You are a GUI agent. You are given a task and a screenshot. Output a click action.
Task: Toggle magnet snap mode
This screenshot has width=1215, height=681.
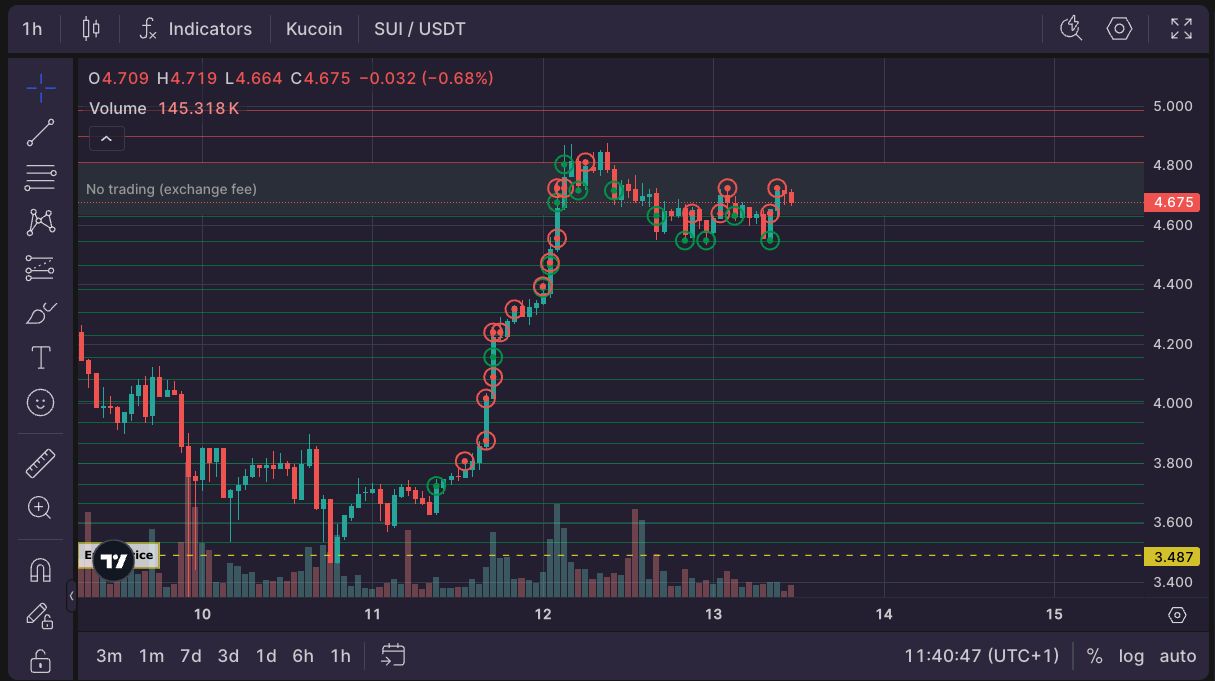pyautogui.click(x=40, y=570)
